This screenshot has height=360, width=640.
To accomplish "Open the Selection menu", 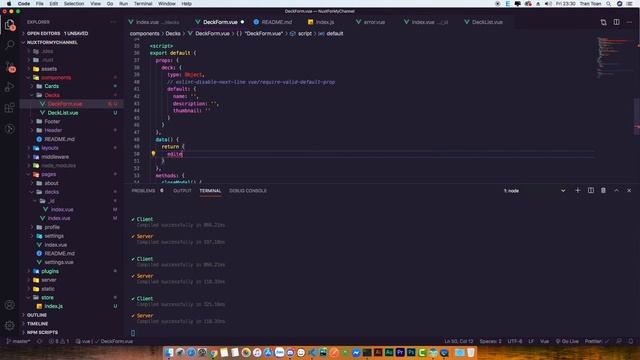I will coord(74,4).
